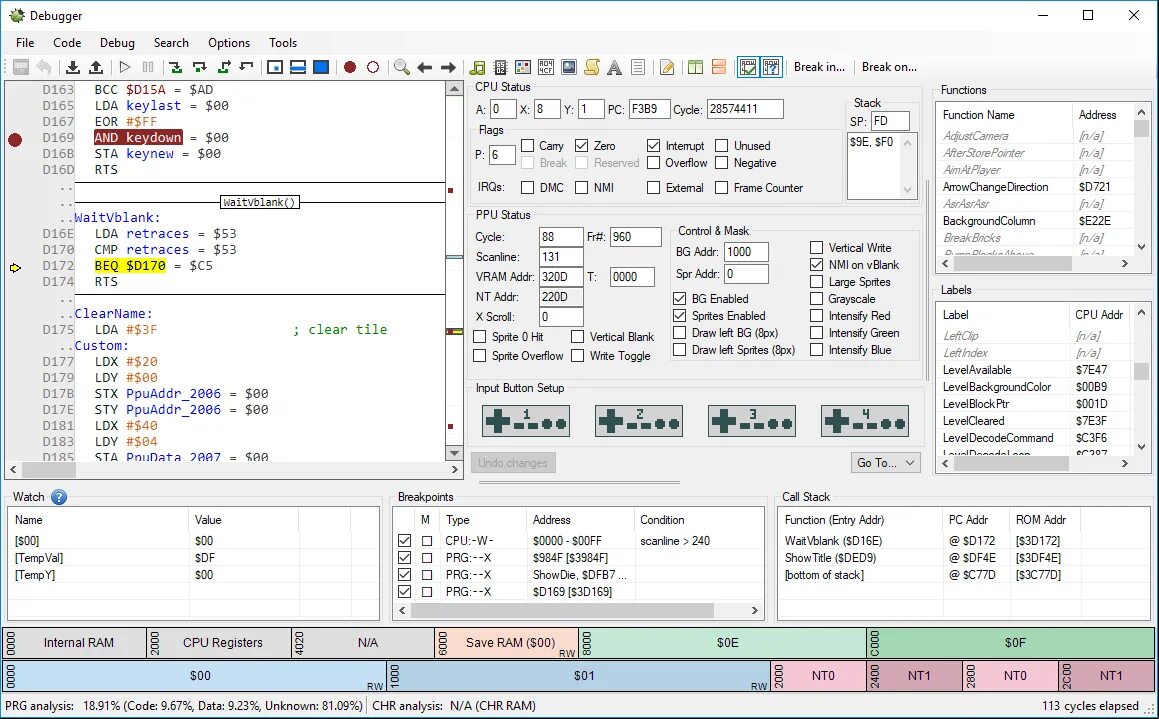Open the Break on... dropdown
The image size is (1159, 719).
coord(889,67)
